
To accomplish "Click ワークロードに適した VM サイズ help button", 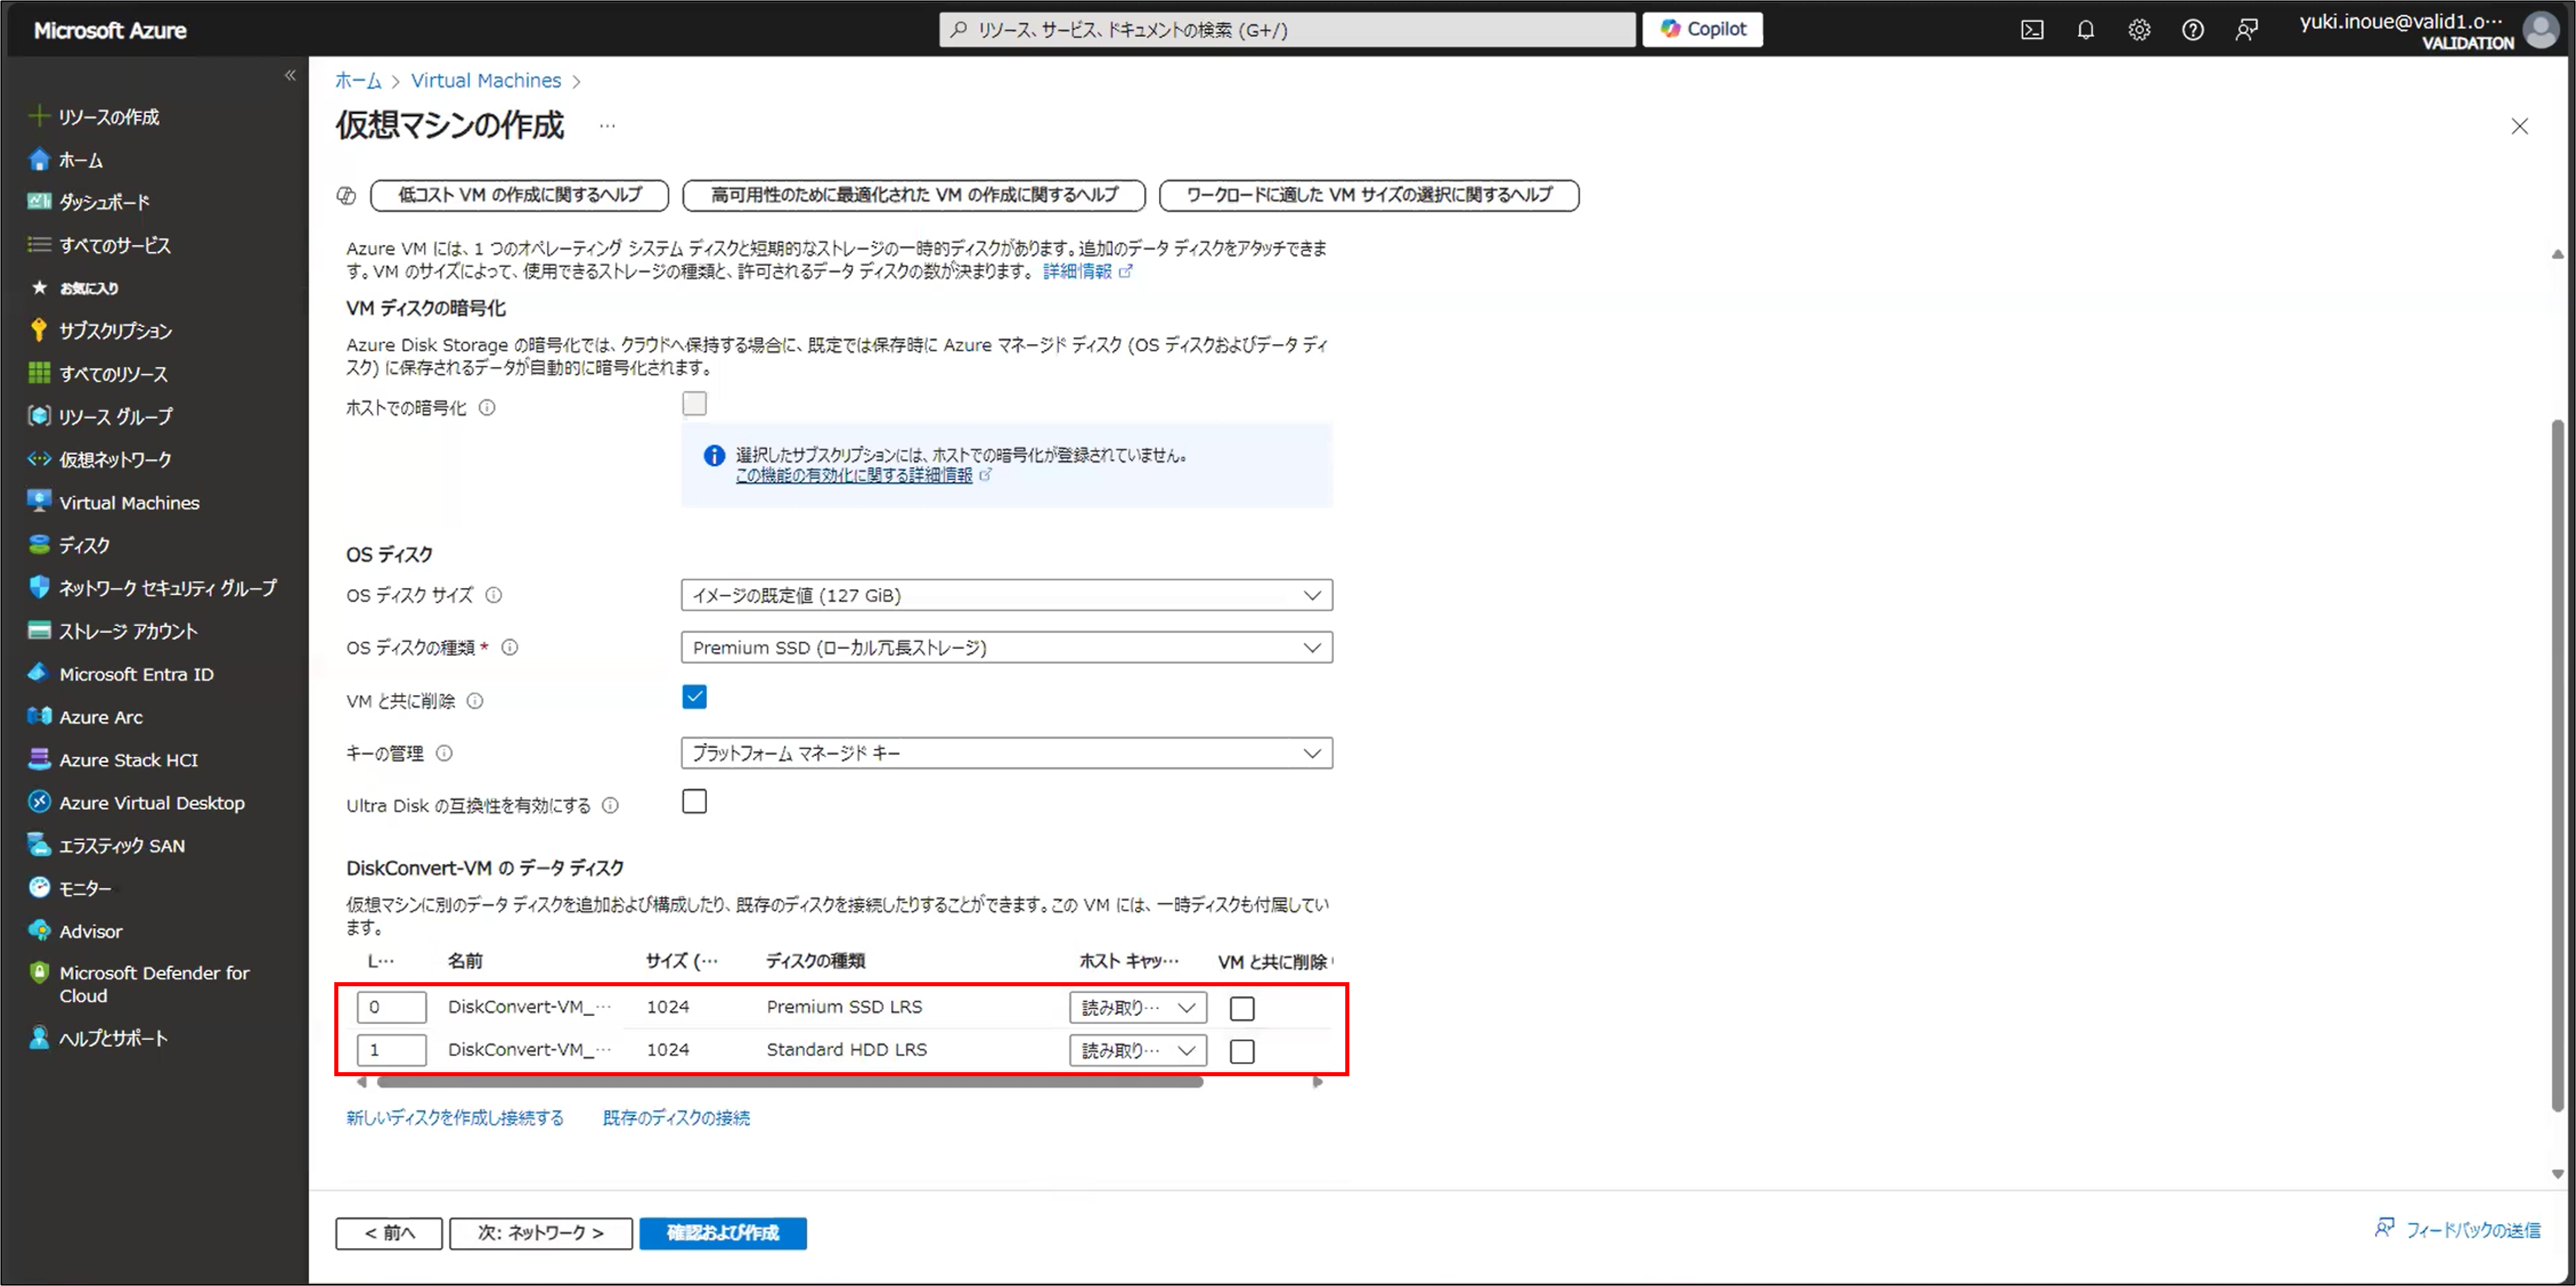I will [1369, 195].
